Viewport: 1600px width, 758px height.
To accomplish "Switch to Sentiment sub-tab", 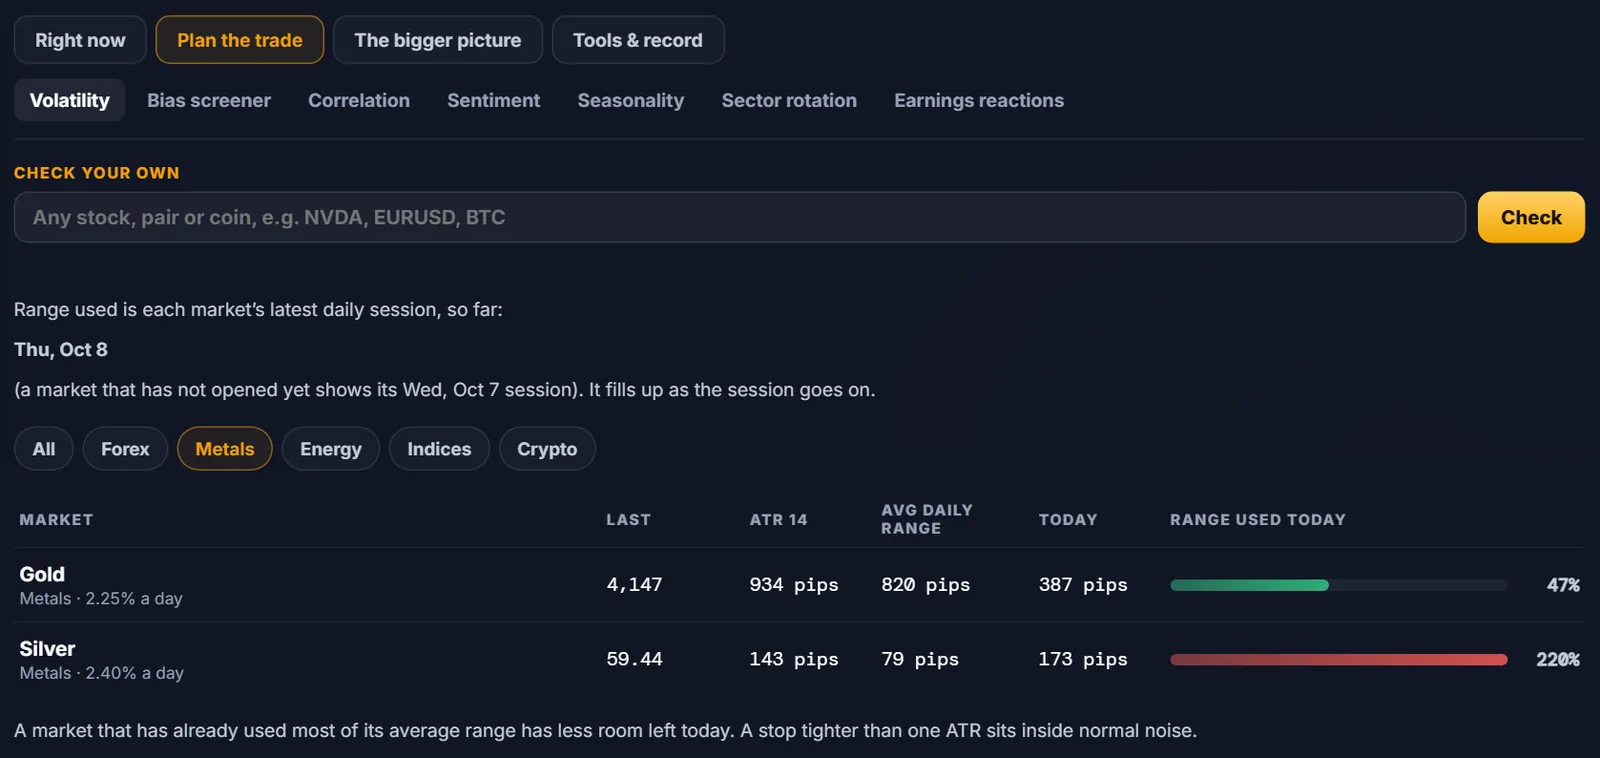I will [x=493, y=100].
